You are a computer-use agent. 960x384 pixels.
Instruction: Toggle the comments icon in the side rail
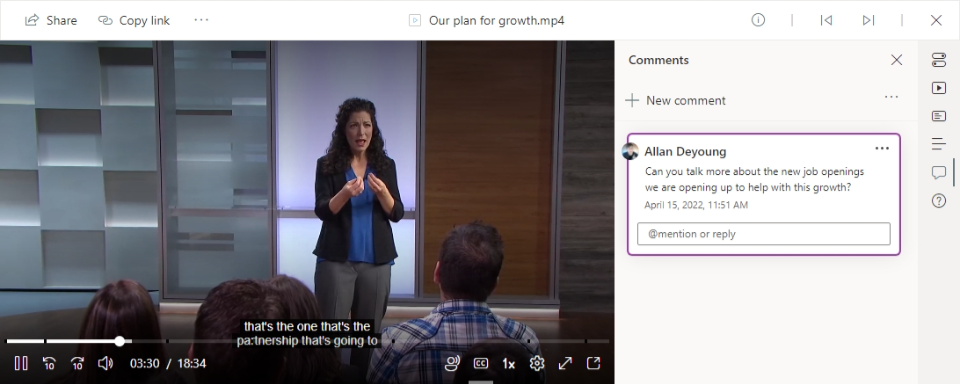(x=939, y=173)
